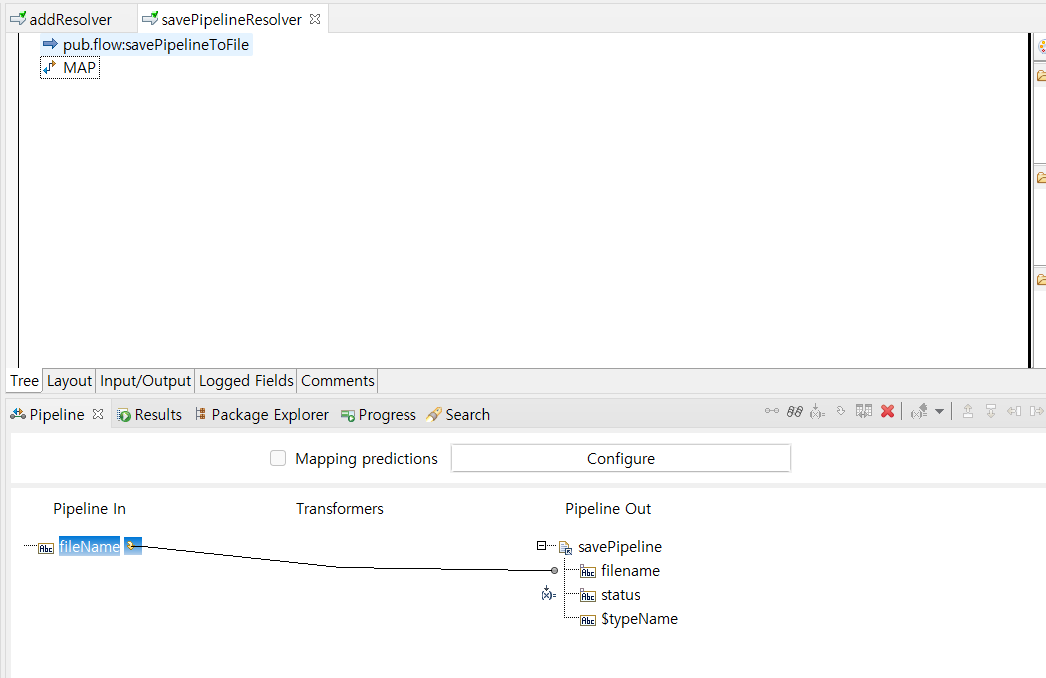The width and height of the screenshot is (1046, 678).
Task: Click the red X delete icon
Action: 887,411
